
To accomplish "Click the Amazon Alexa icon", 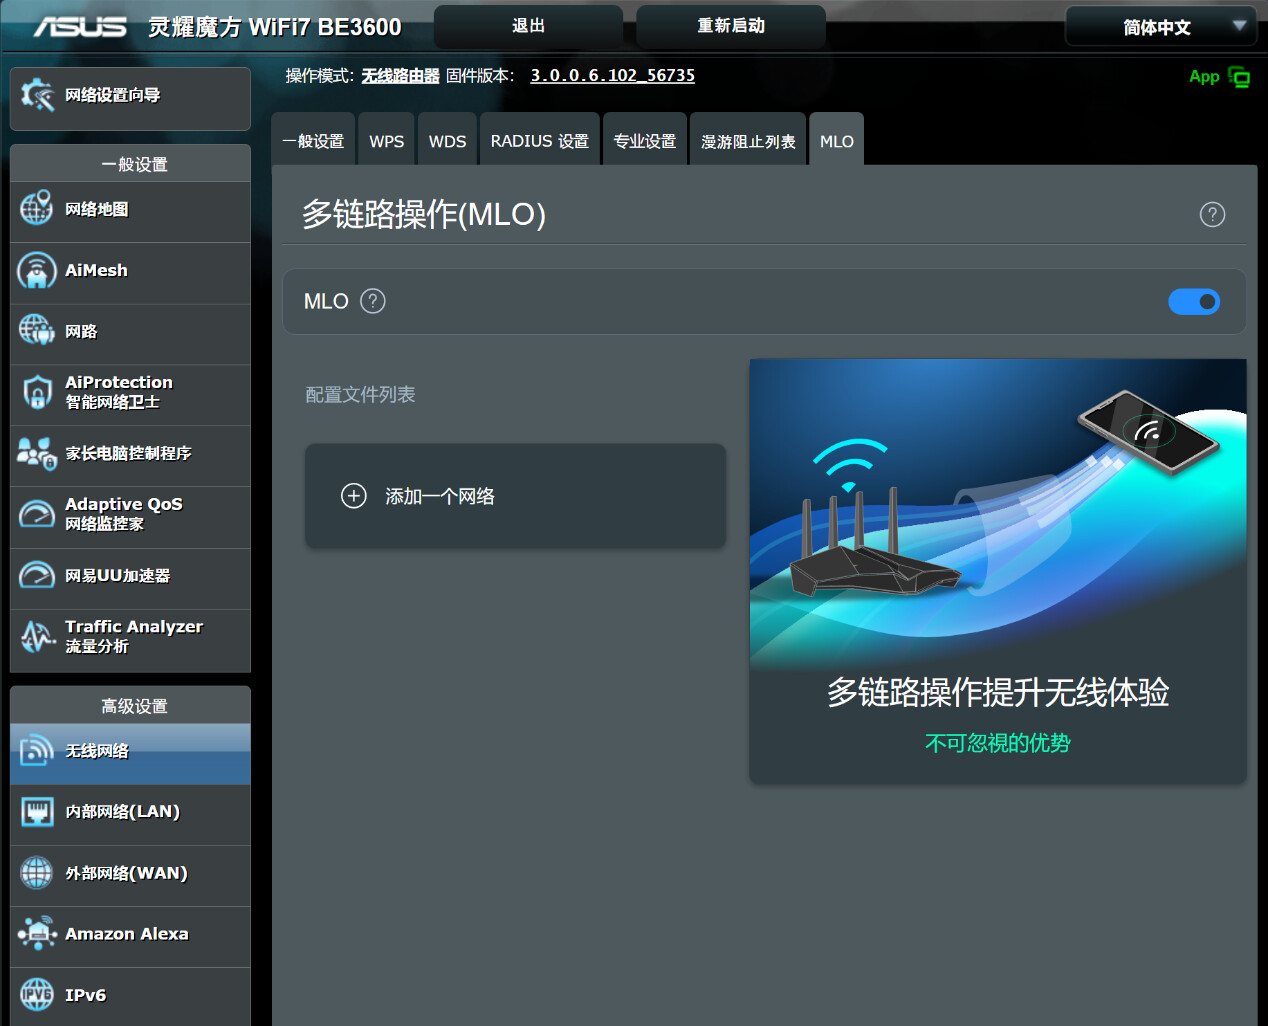I will click(x=36, y=934).
